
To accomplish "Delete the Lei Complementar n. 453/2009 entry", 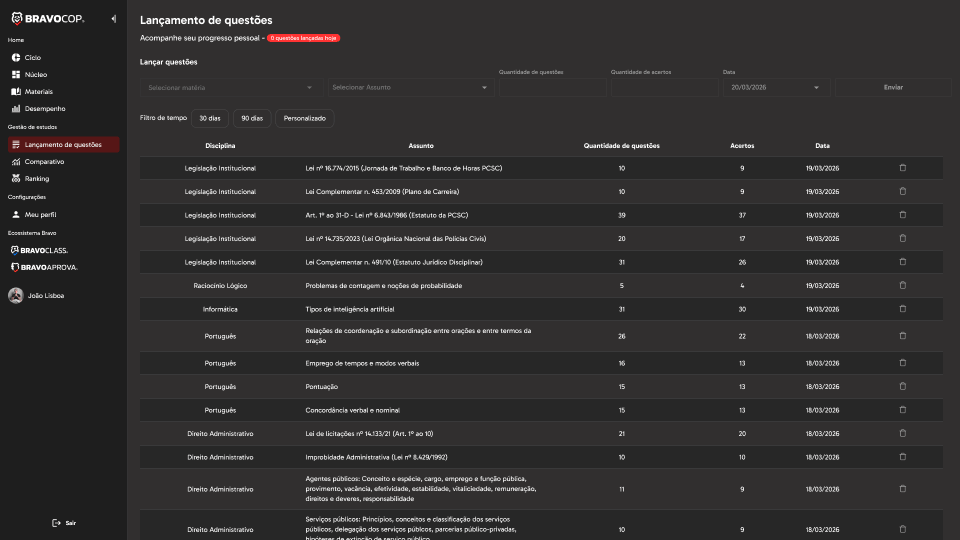I will (x=902, y=191).
